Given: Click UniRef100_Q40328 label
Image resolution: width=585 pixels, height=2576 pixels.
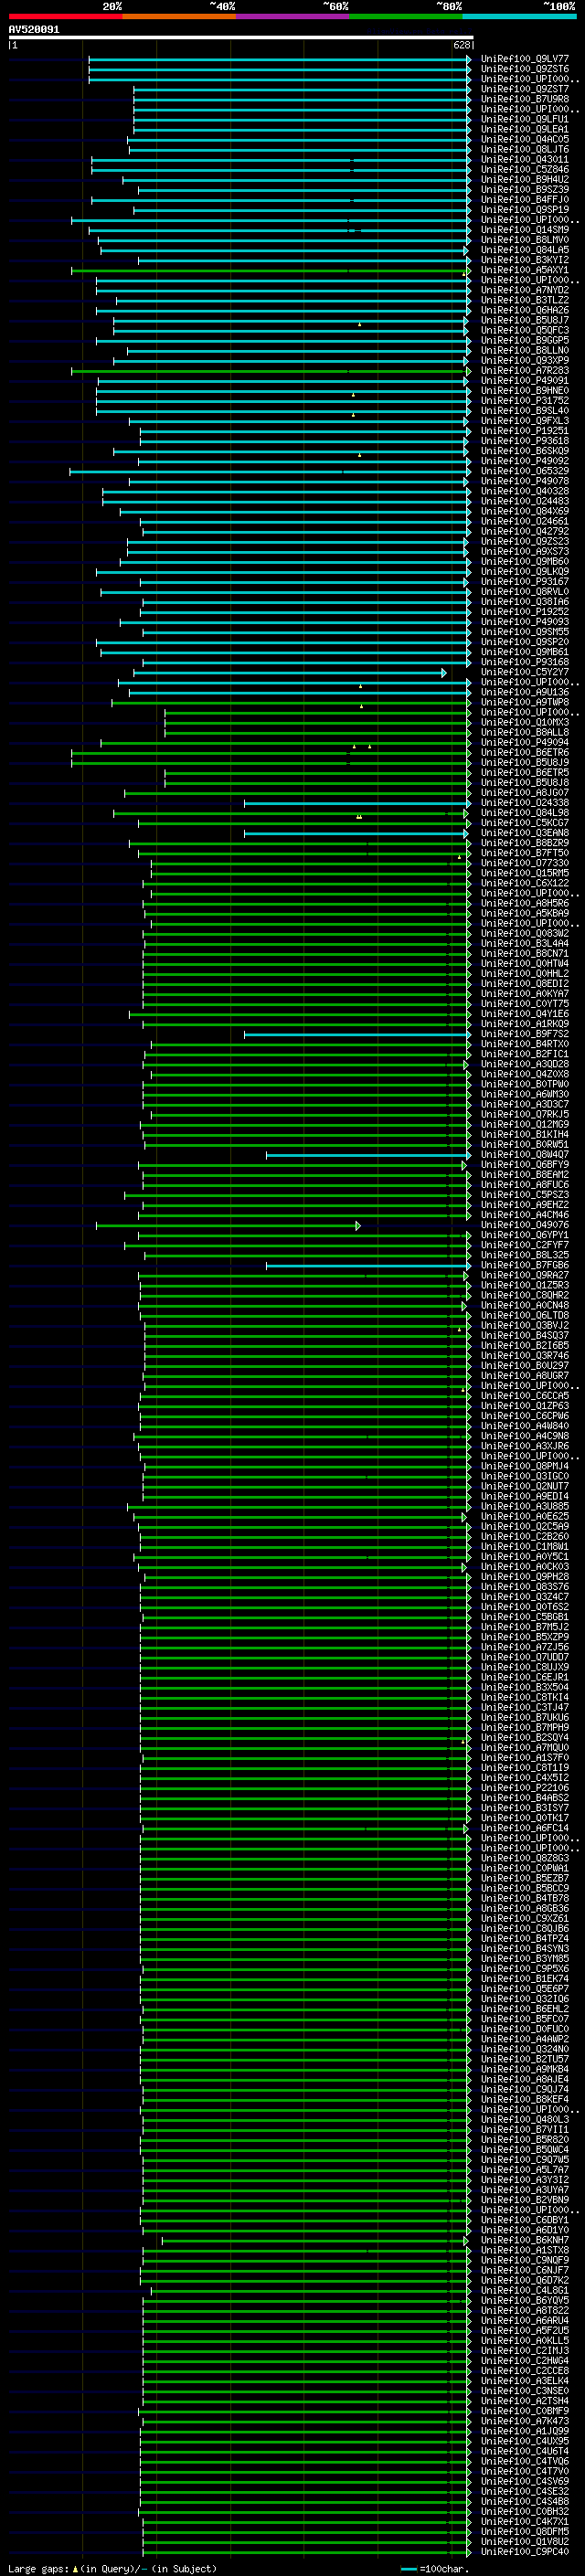Looking at the screenshot, I should (525, 492).
